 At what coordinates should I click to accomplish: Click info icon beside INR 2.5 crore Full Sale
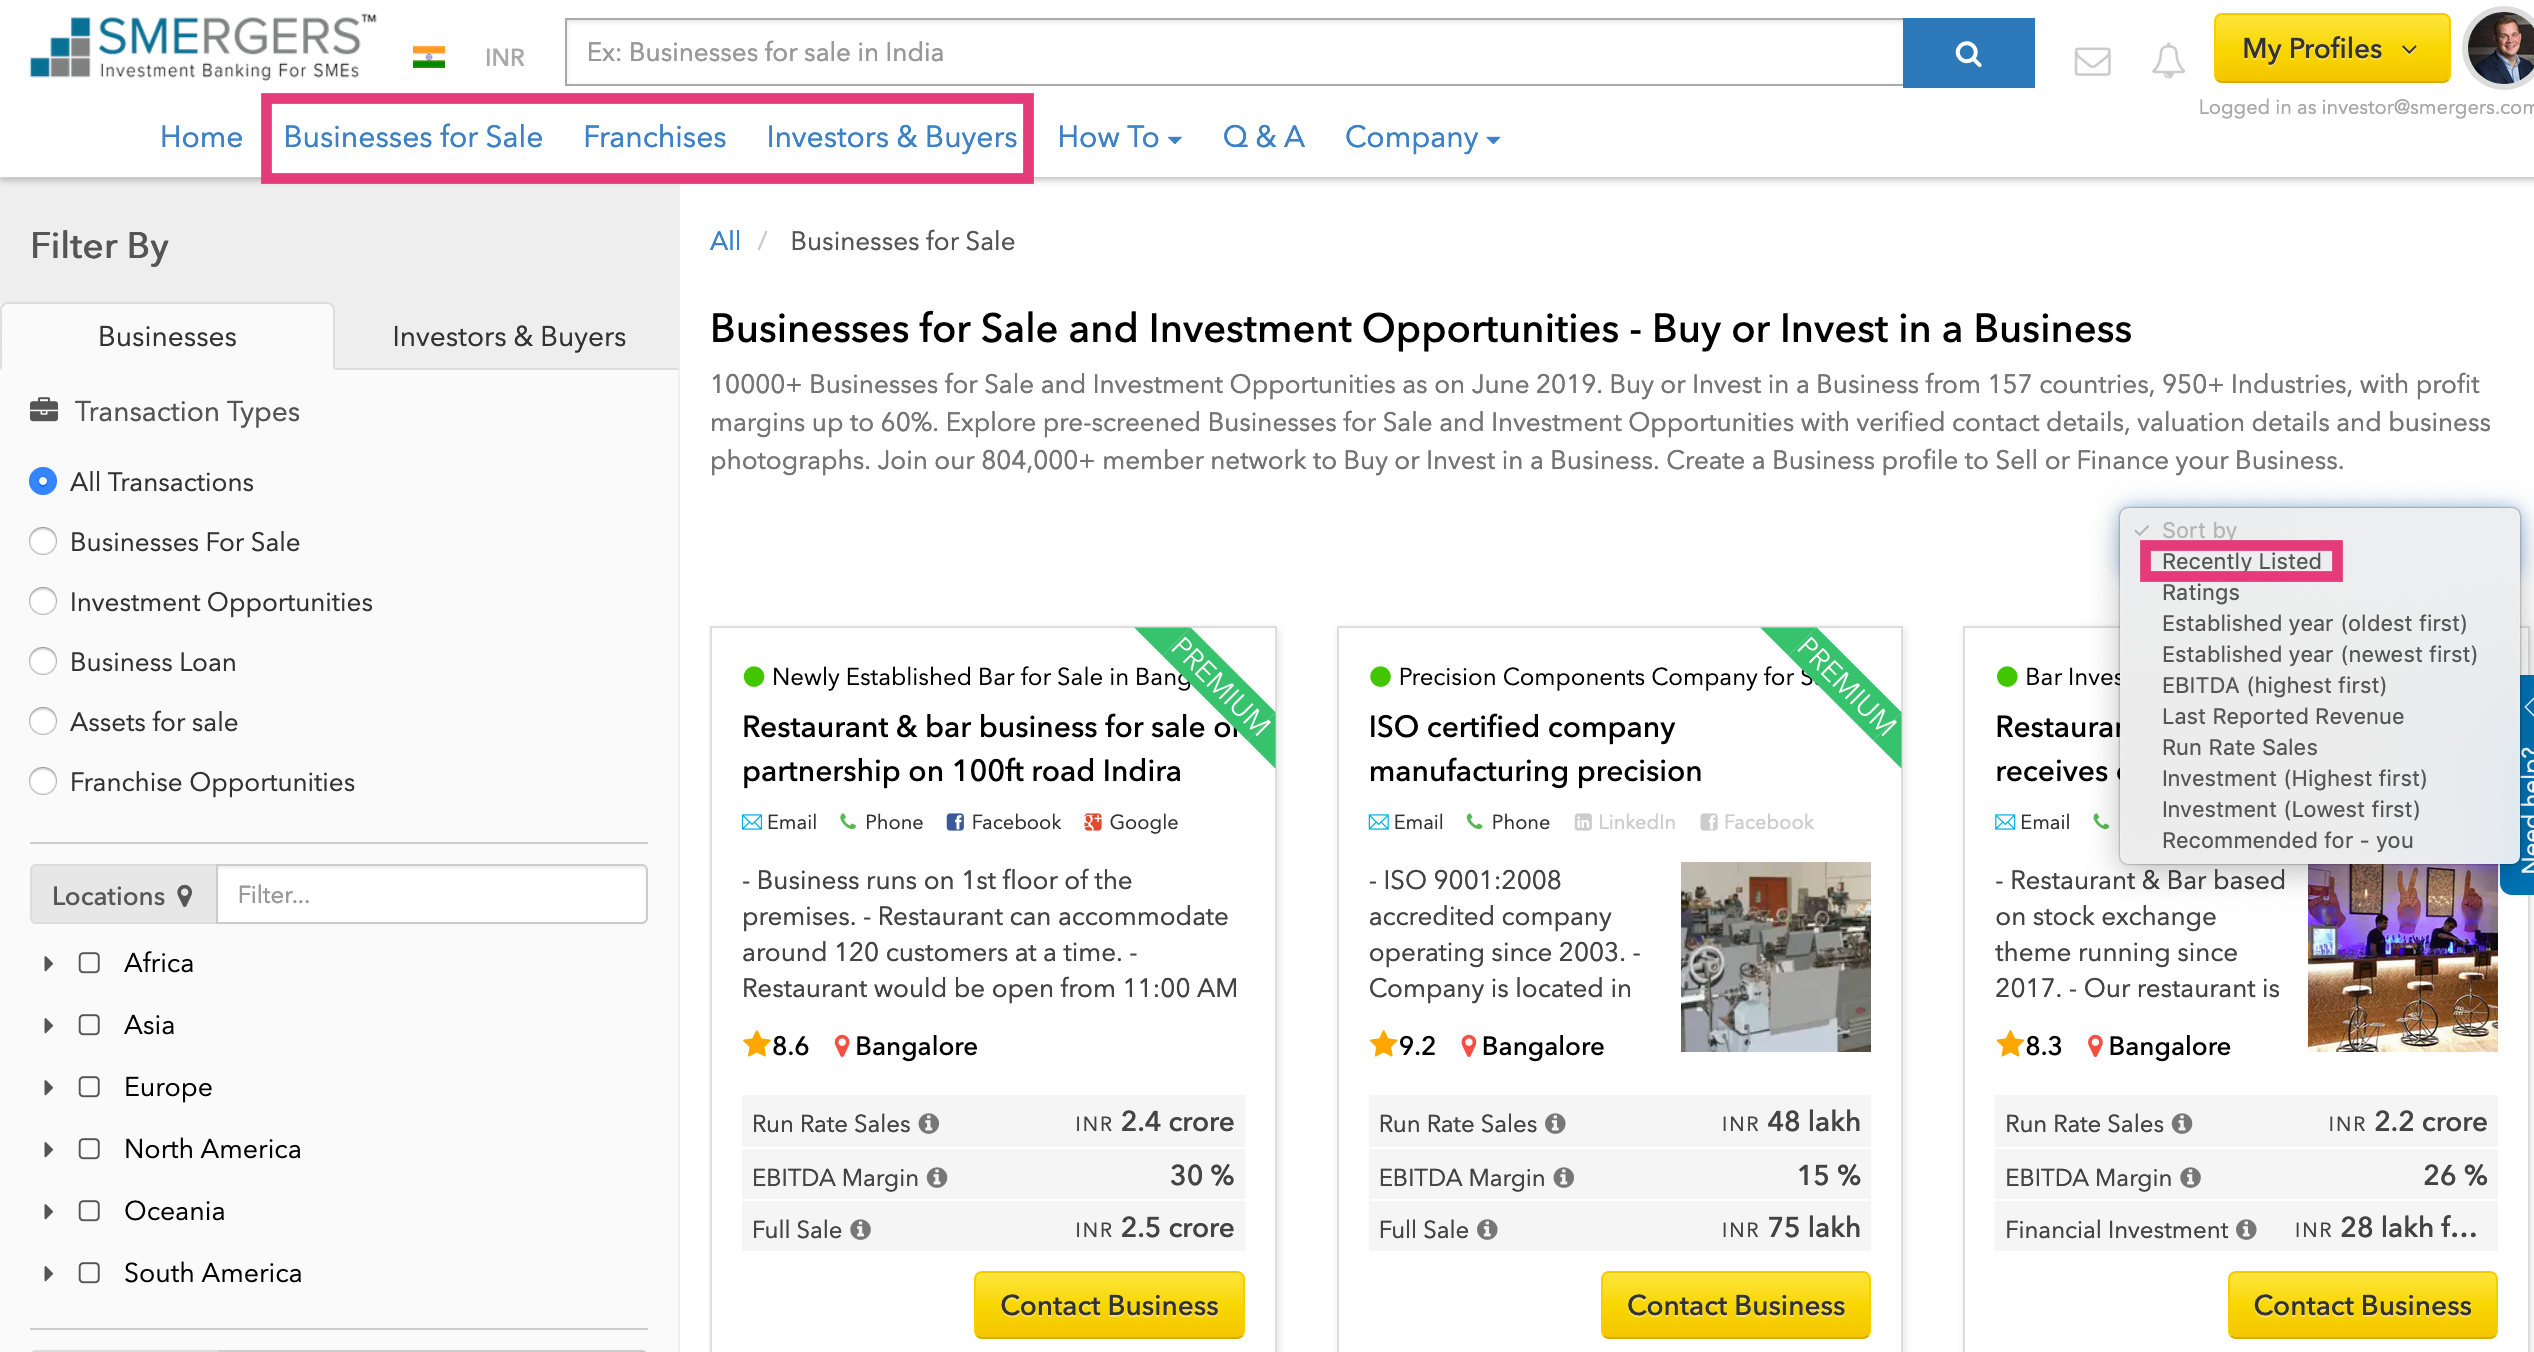[x=861, y=1230]
